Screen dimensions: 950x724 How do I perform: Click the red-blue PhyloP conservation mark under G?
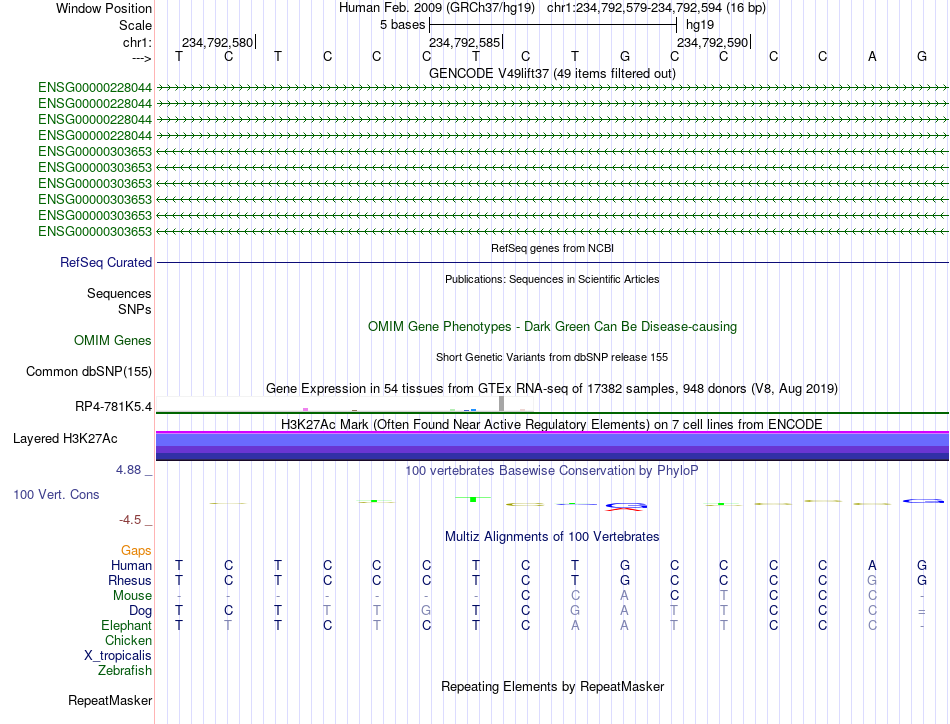(x=625, y=506)
